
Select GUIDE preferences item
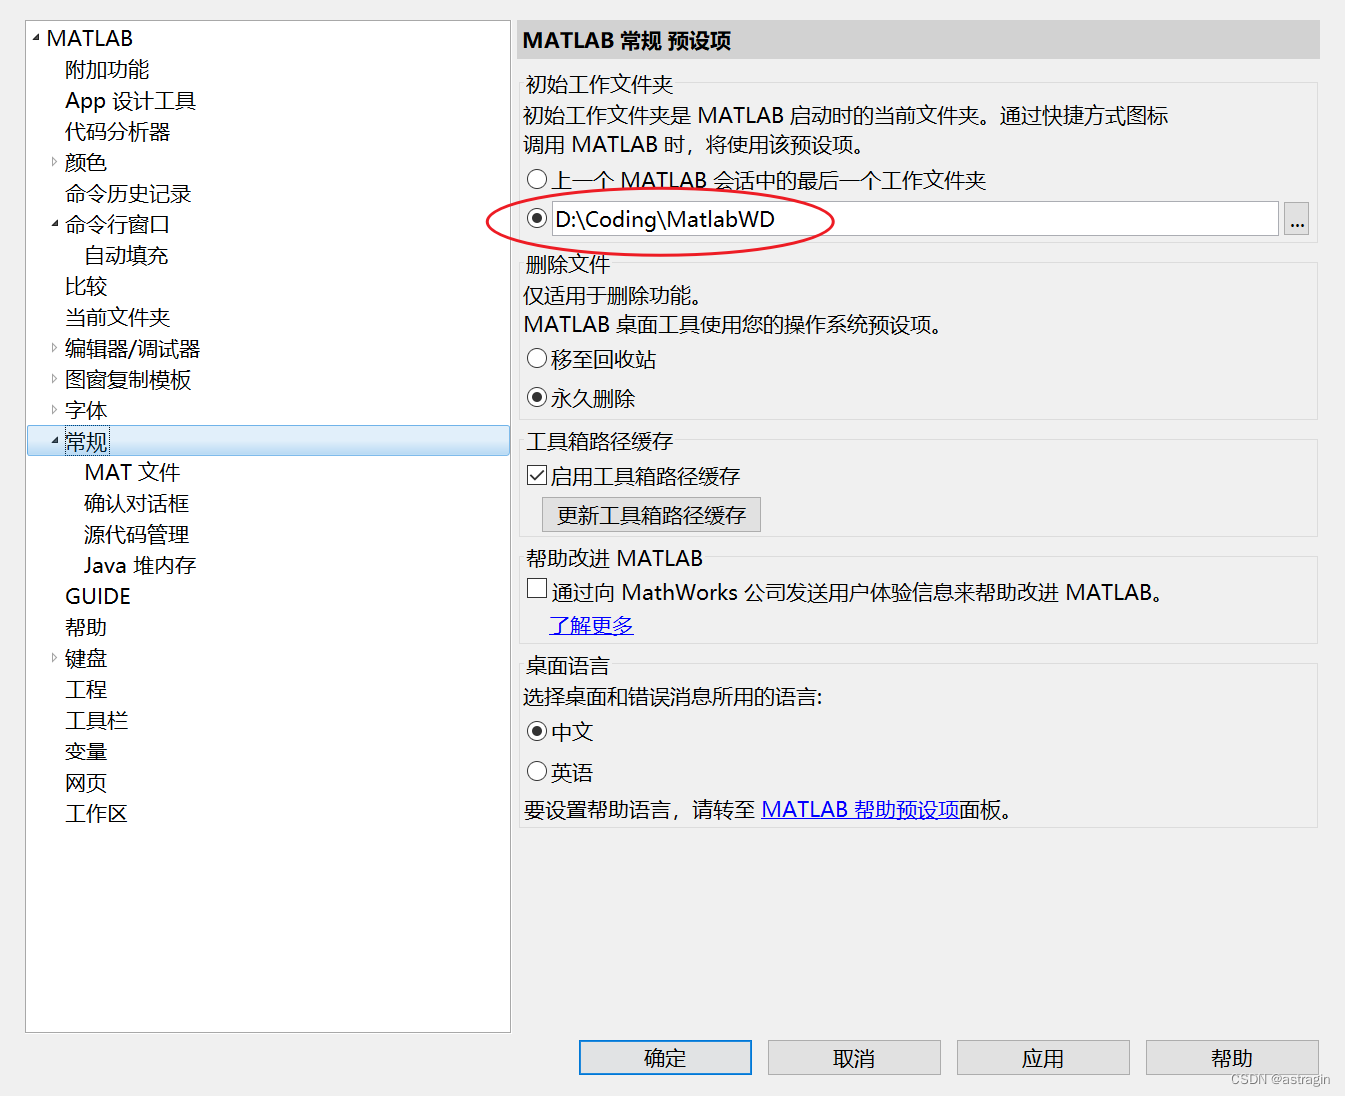97,595
